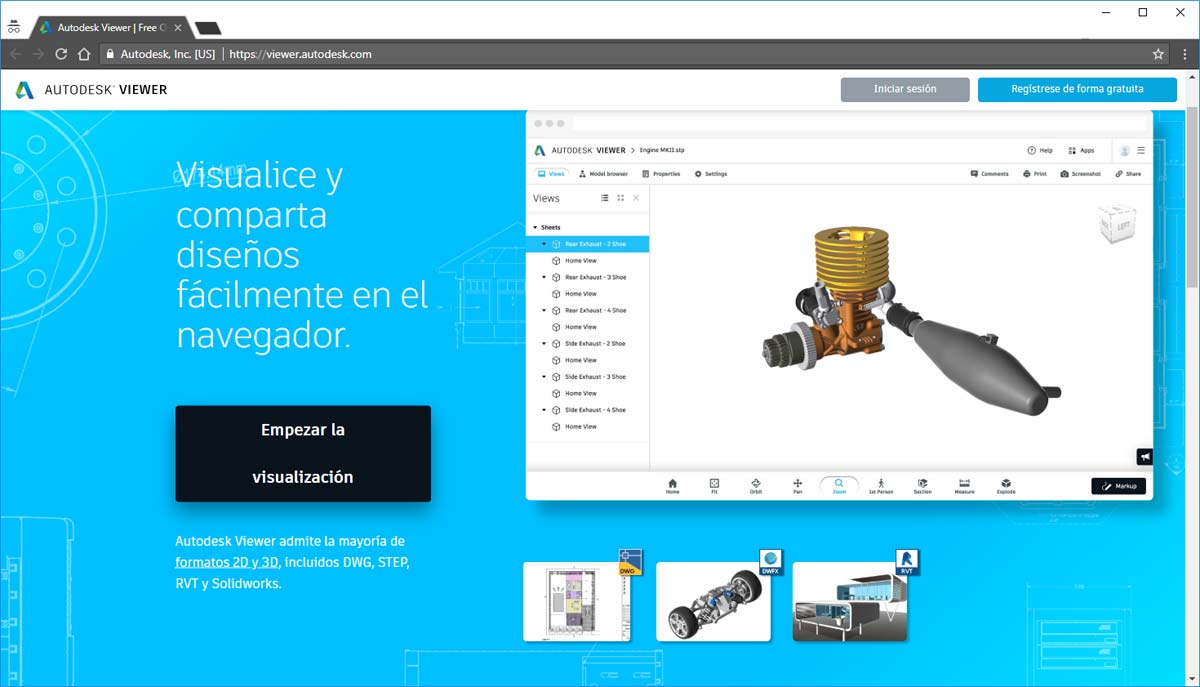This screenshot has width=1200, height=687.
Task: Open the Section tool
Action: (x=922, y=485)
